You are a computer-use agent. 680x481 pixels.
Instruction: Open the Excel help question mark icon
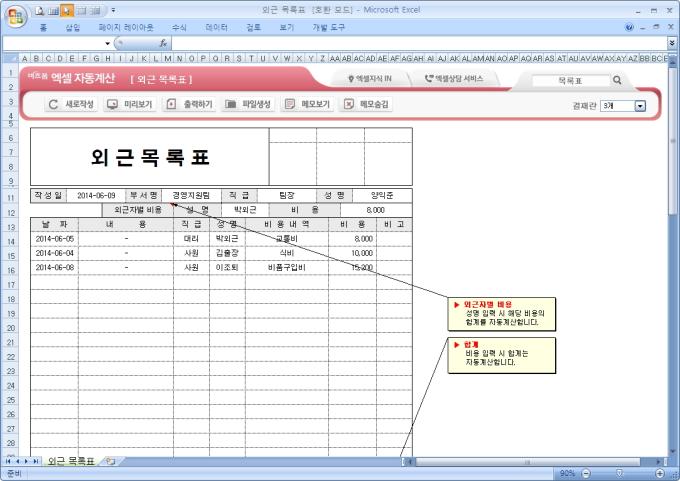coord(629,27)
